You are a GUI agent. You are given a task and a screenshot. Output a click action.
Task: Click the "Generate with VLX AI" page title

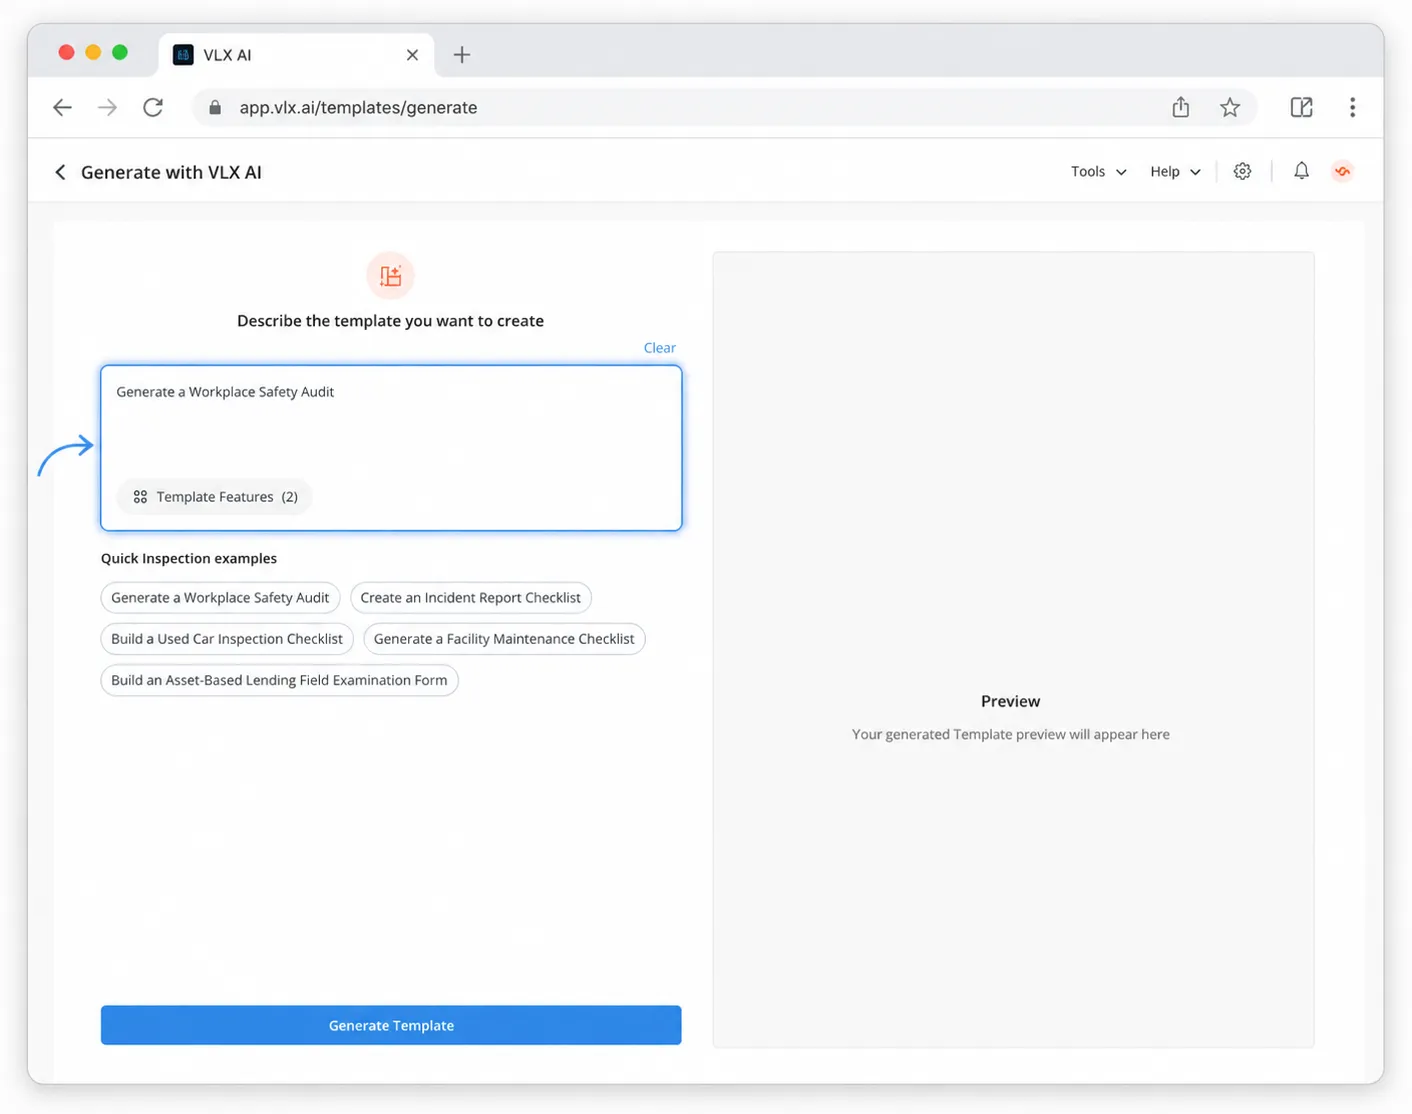[171, 172]
